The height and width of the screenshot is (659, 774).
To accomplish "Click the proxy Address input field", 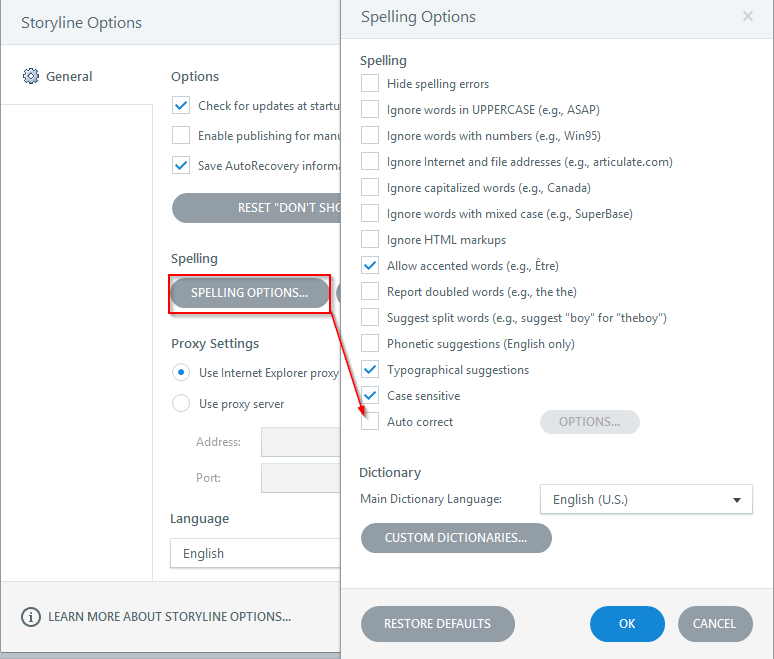I will [x=301, y=442].
